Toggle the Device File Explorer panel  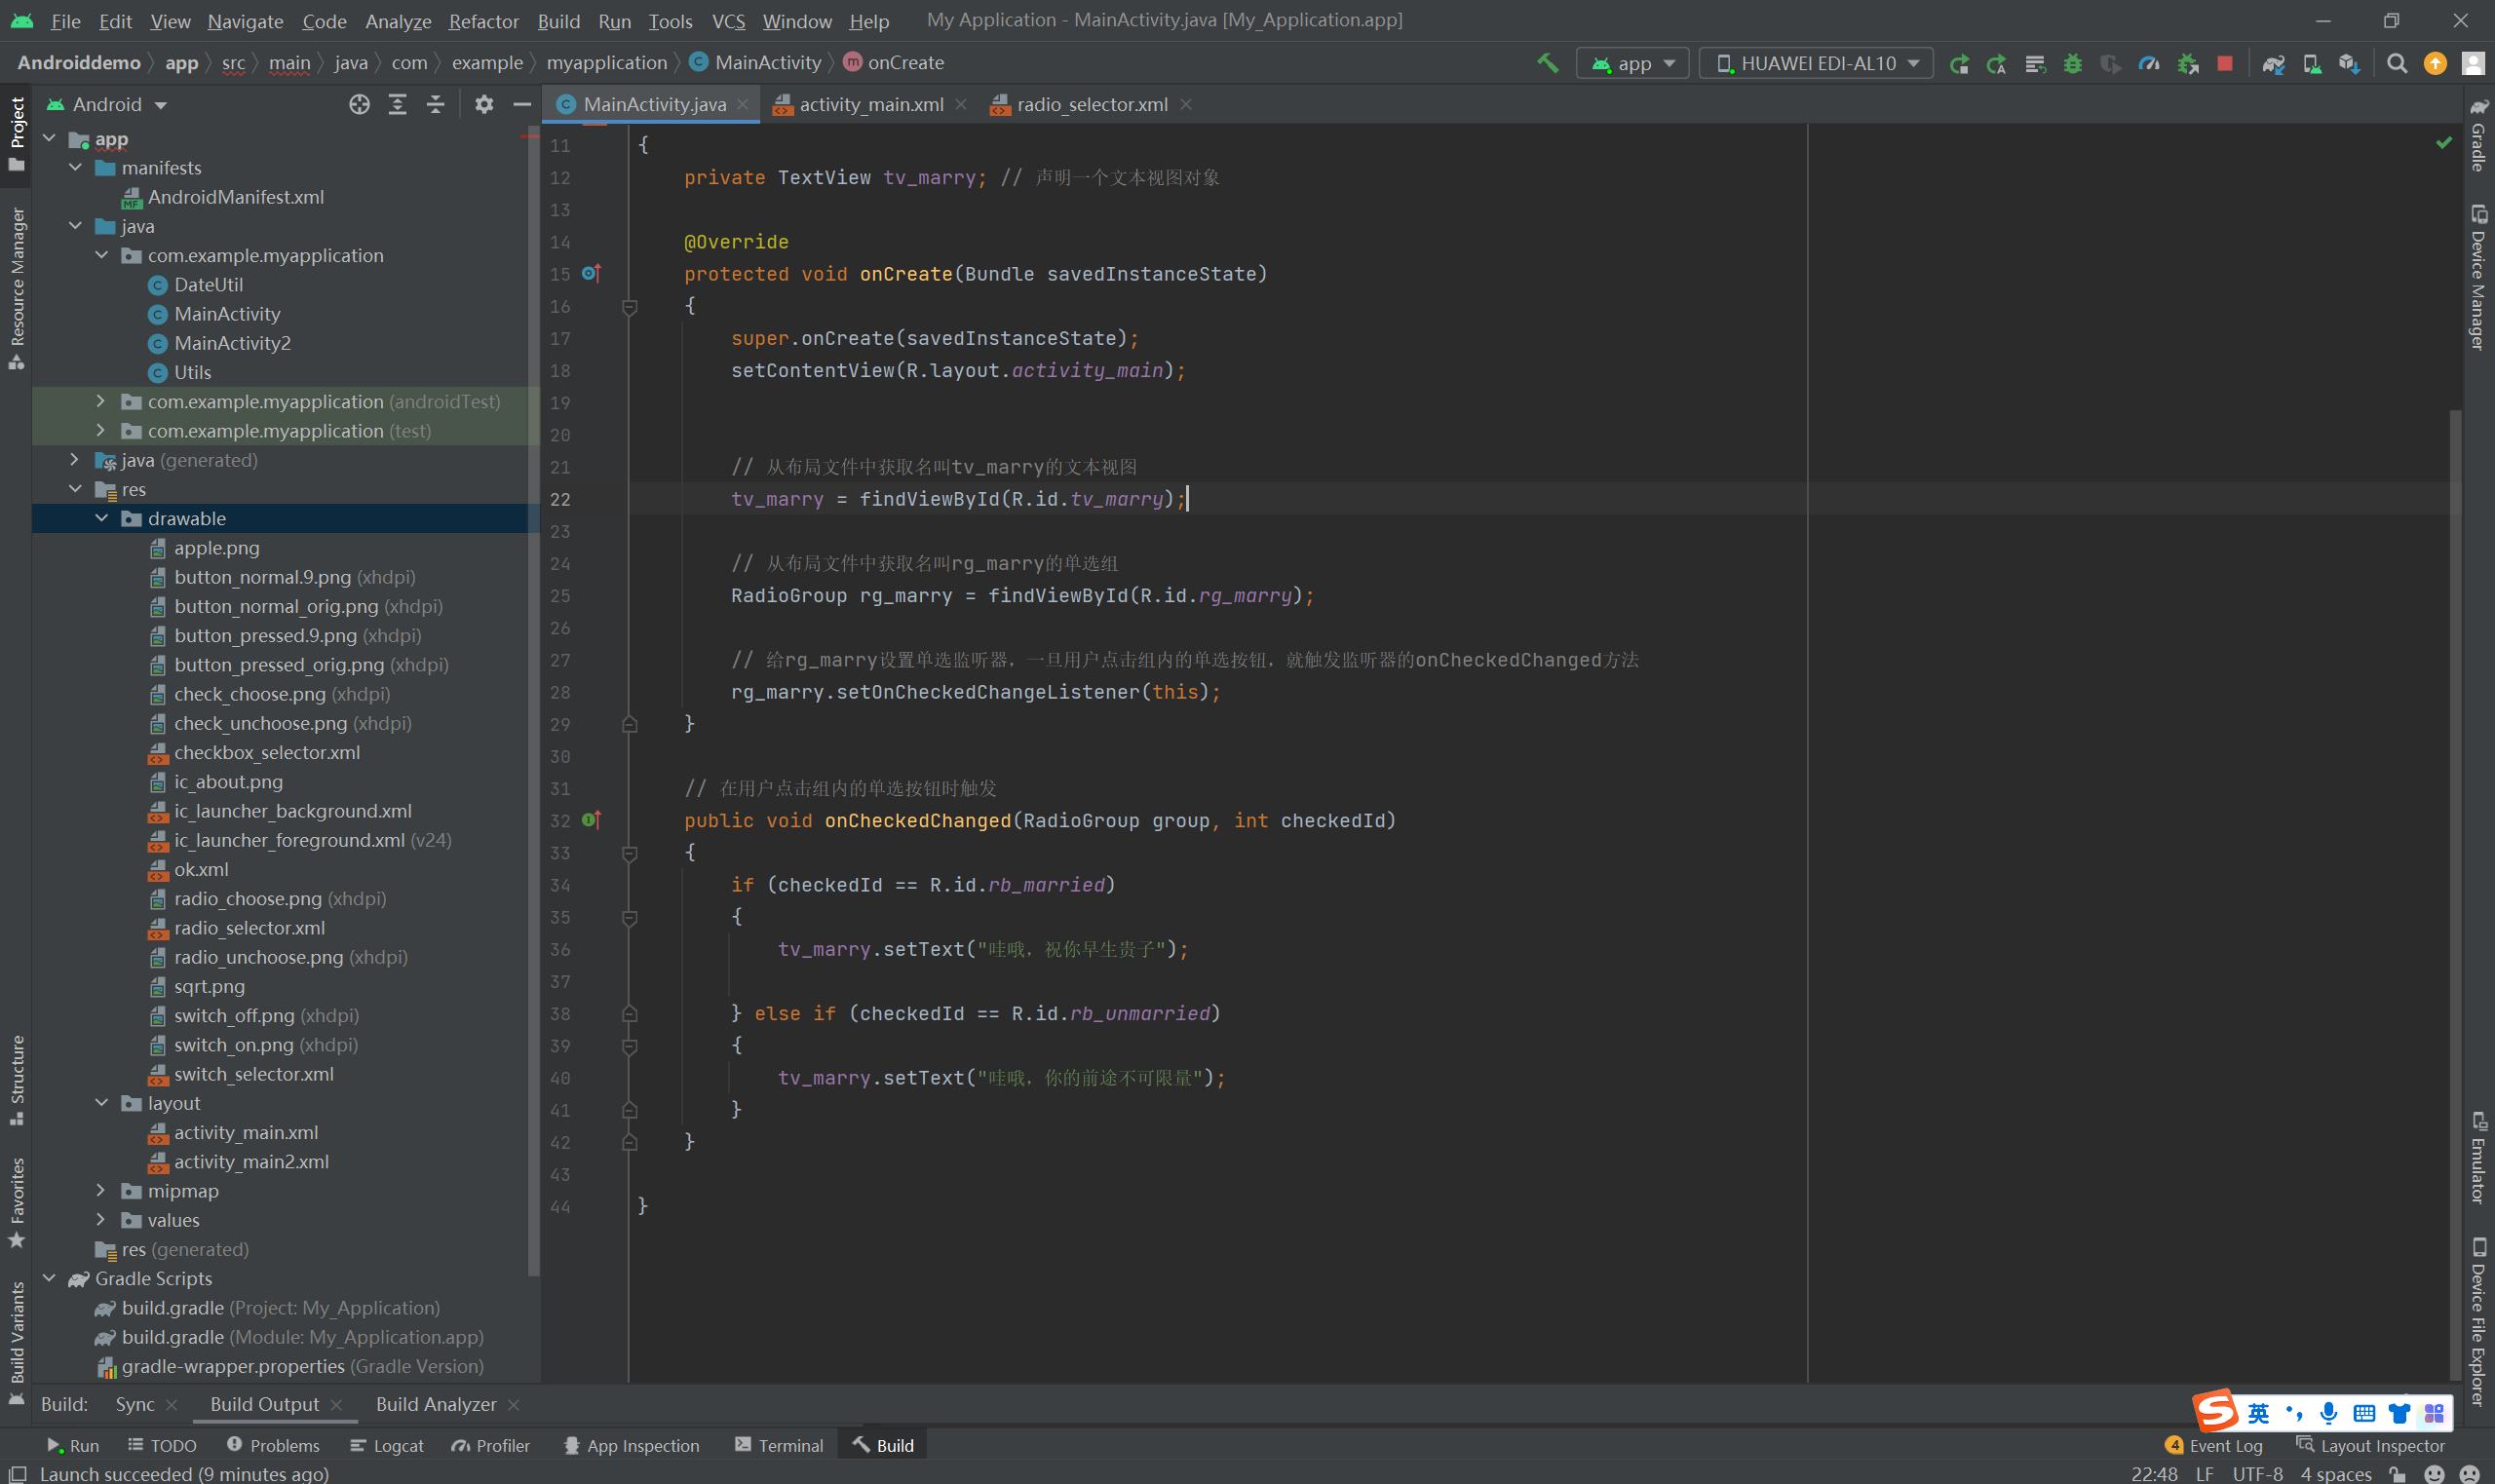2478,1320
